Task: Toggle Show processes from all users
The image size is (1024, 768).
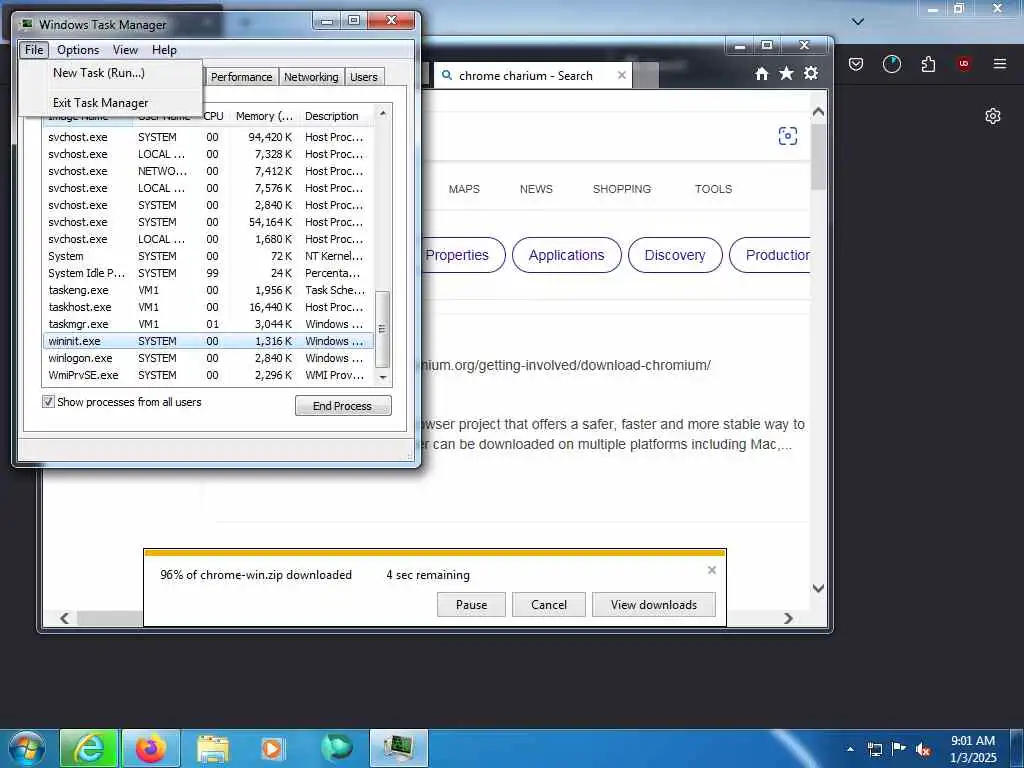Action: coord(48,402)
